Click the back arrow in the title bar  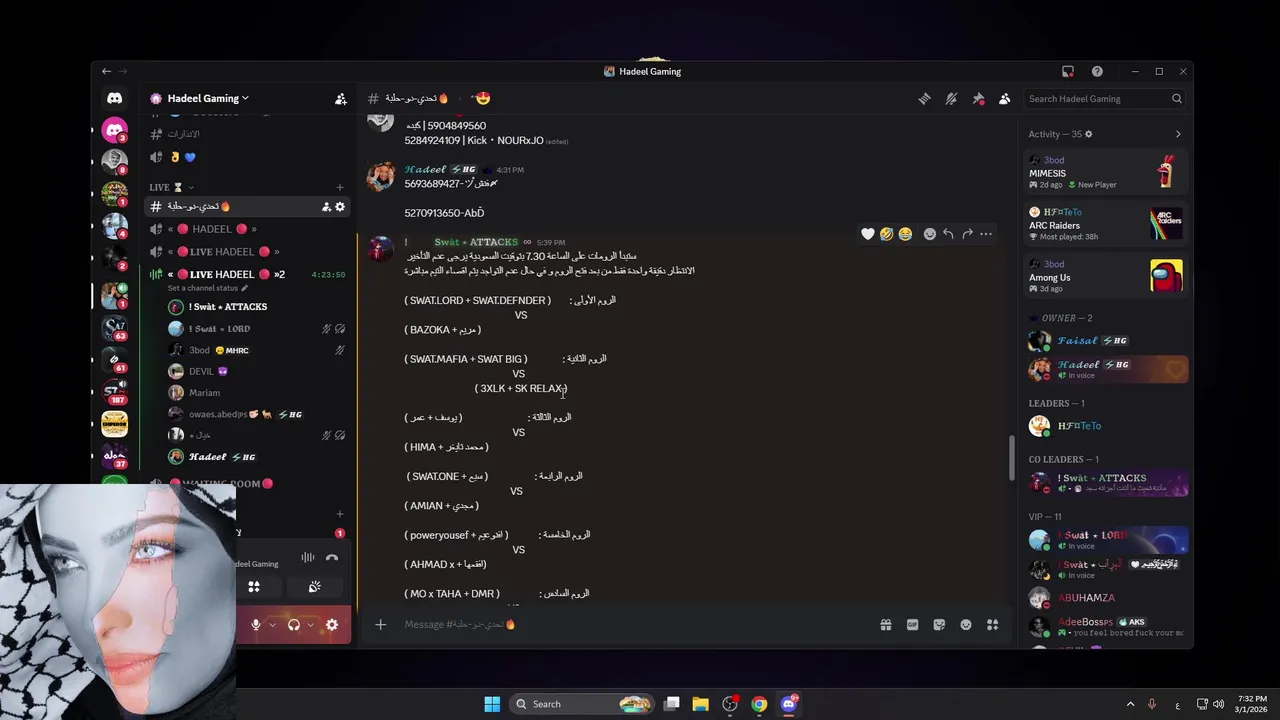(106, 71)
